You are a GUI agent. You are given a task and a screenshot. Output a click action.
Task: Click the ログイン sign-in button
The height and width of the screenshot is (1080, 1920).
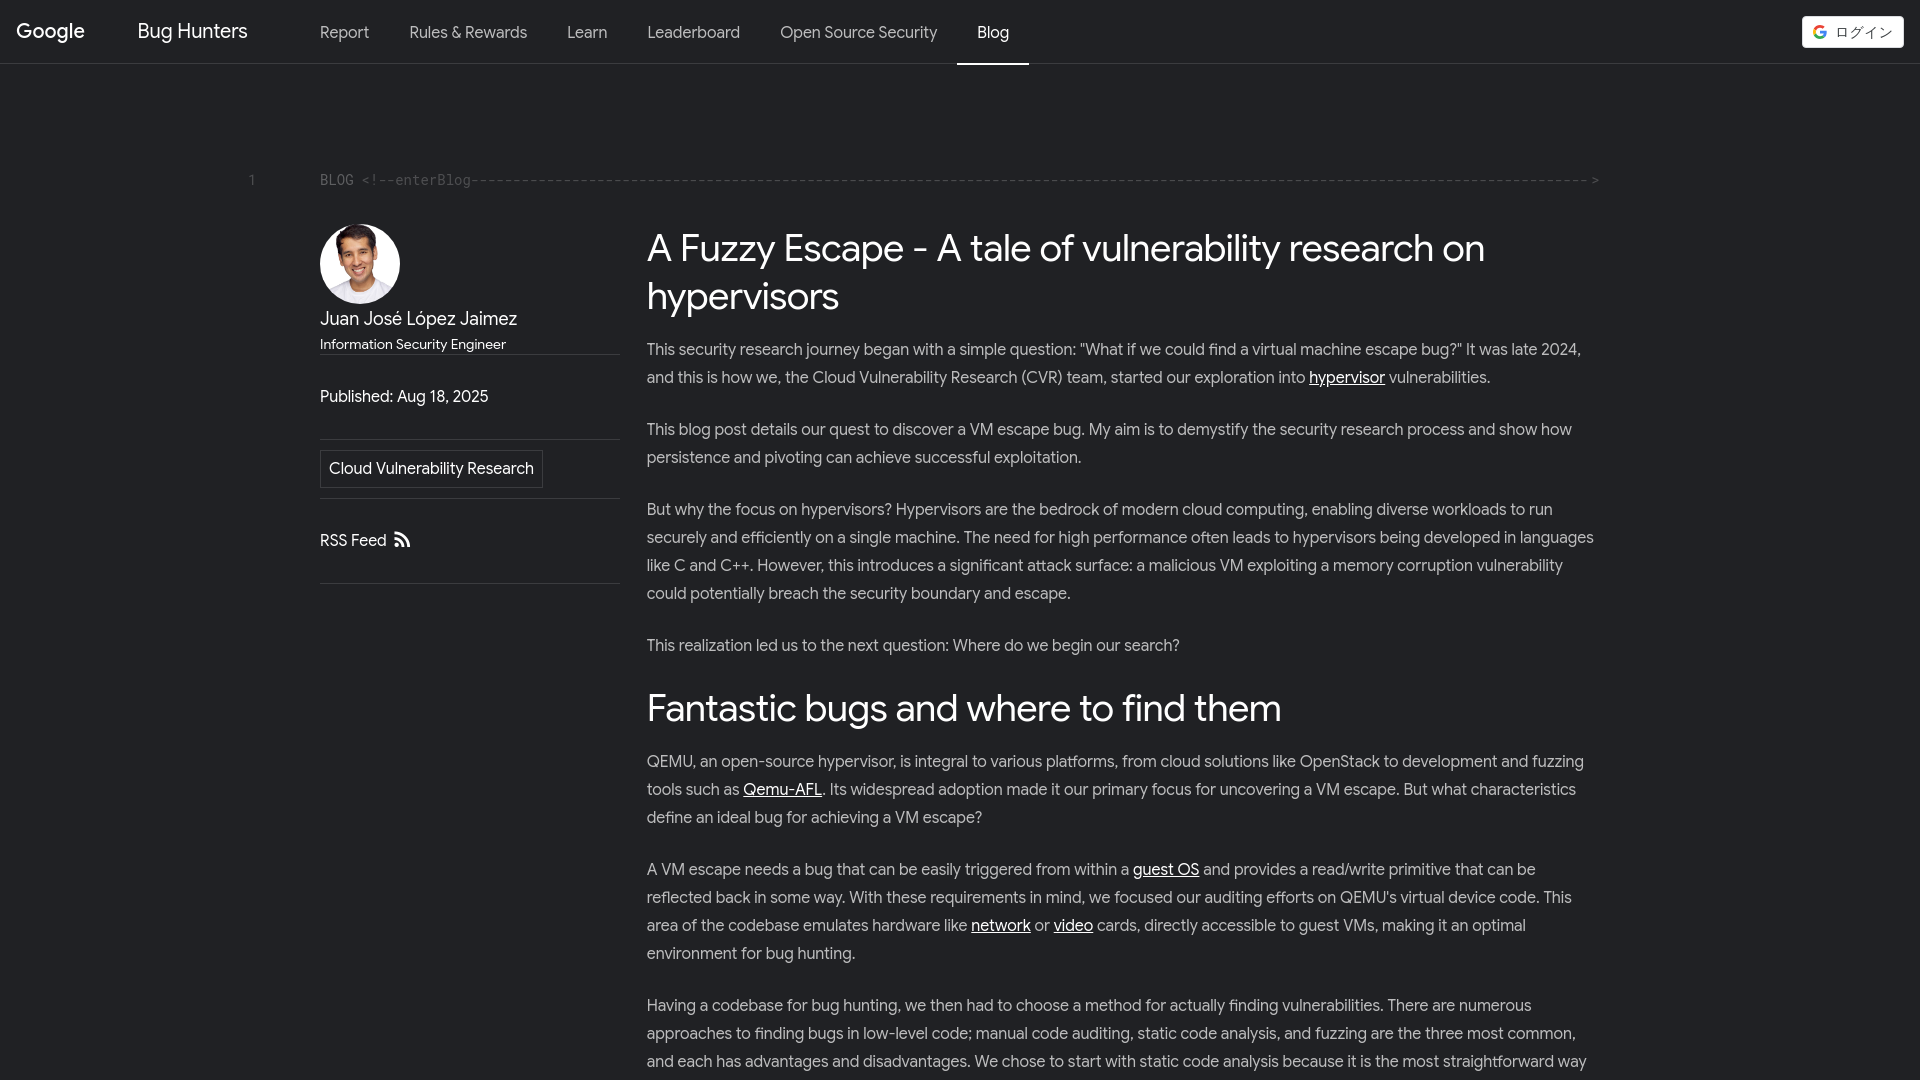tap(1852, 32)
